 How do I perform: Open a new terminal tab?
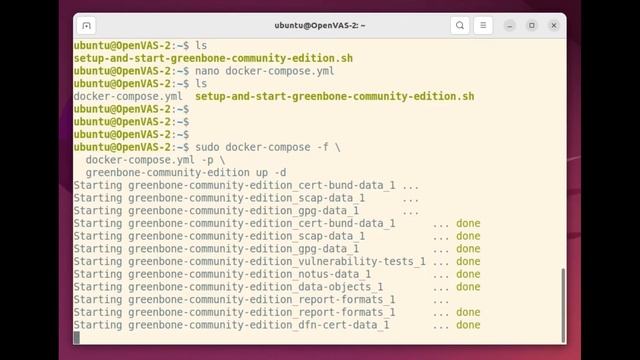86,26
